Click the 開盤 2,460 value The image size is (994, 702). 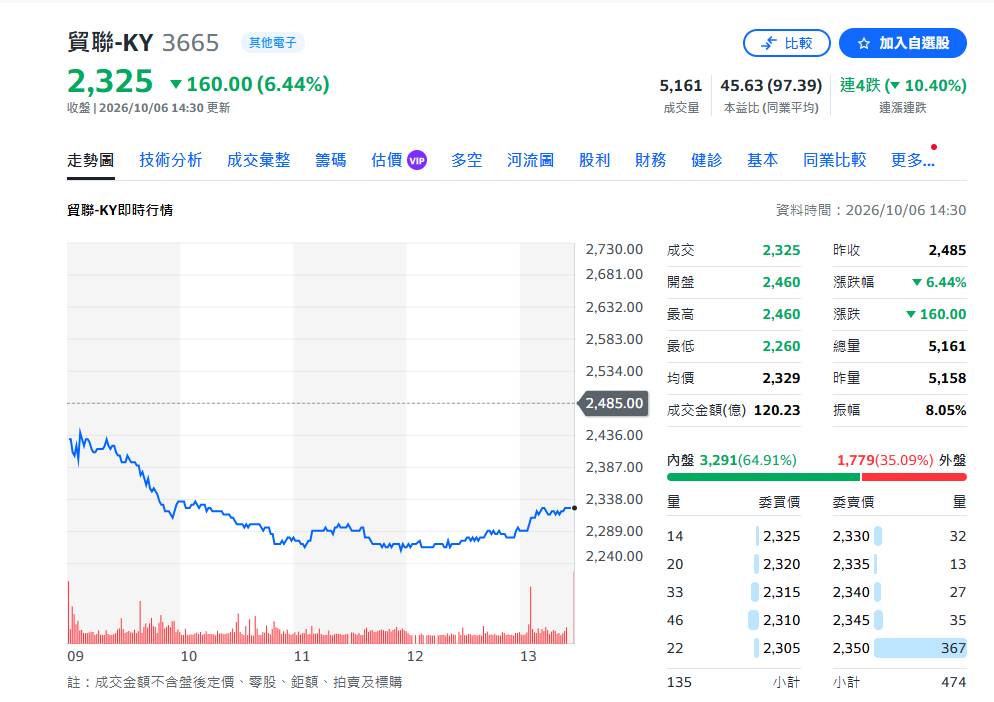click(781, 282)
